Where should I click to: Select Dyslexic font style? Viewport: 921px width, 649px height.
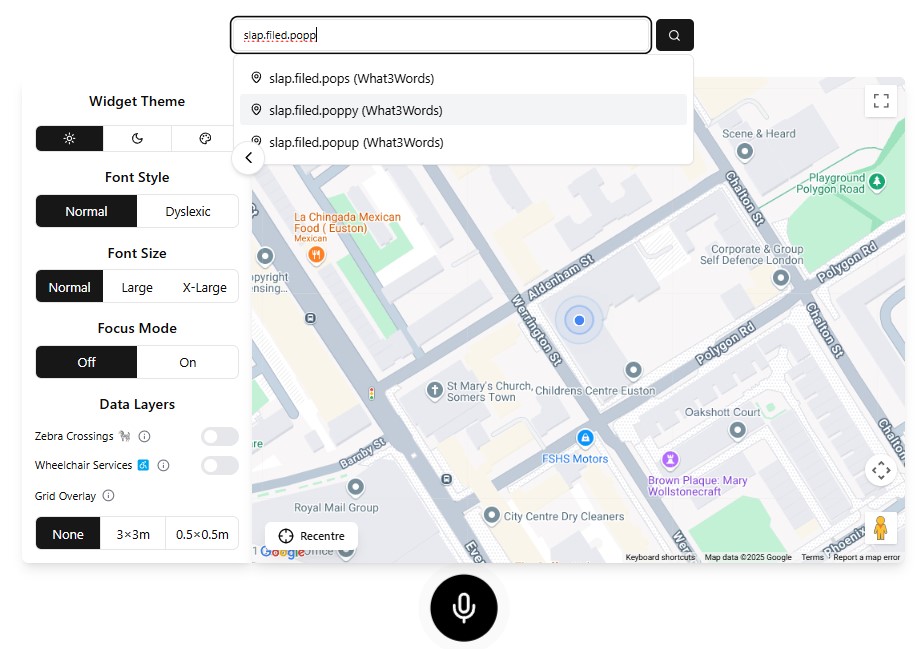pyautogui.click(x=188, y=211)
